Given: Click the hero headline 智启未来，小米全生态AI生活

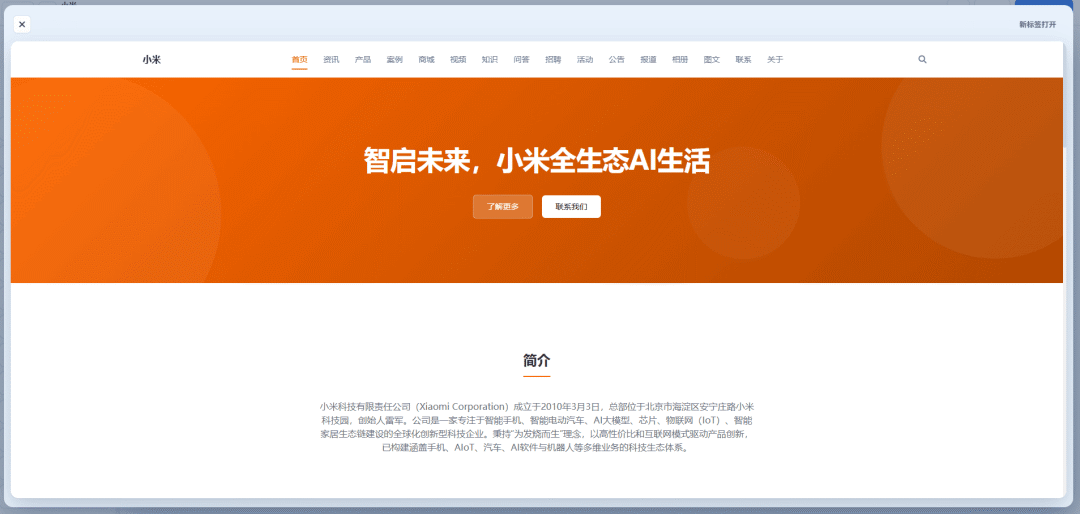Looking at the screenshot, I should point(537,163).
